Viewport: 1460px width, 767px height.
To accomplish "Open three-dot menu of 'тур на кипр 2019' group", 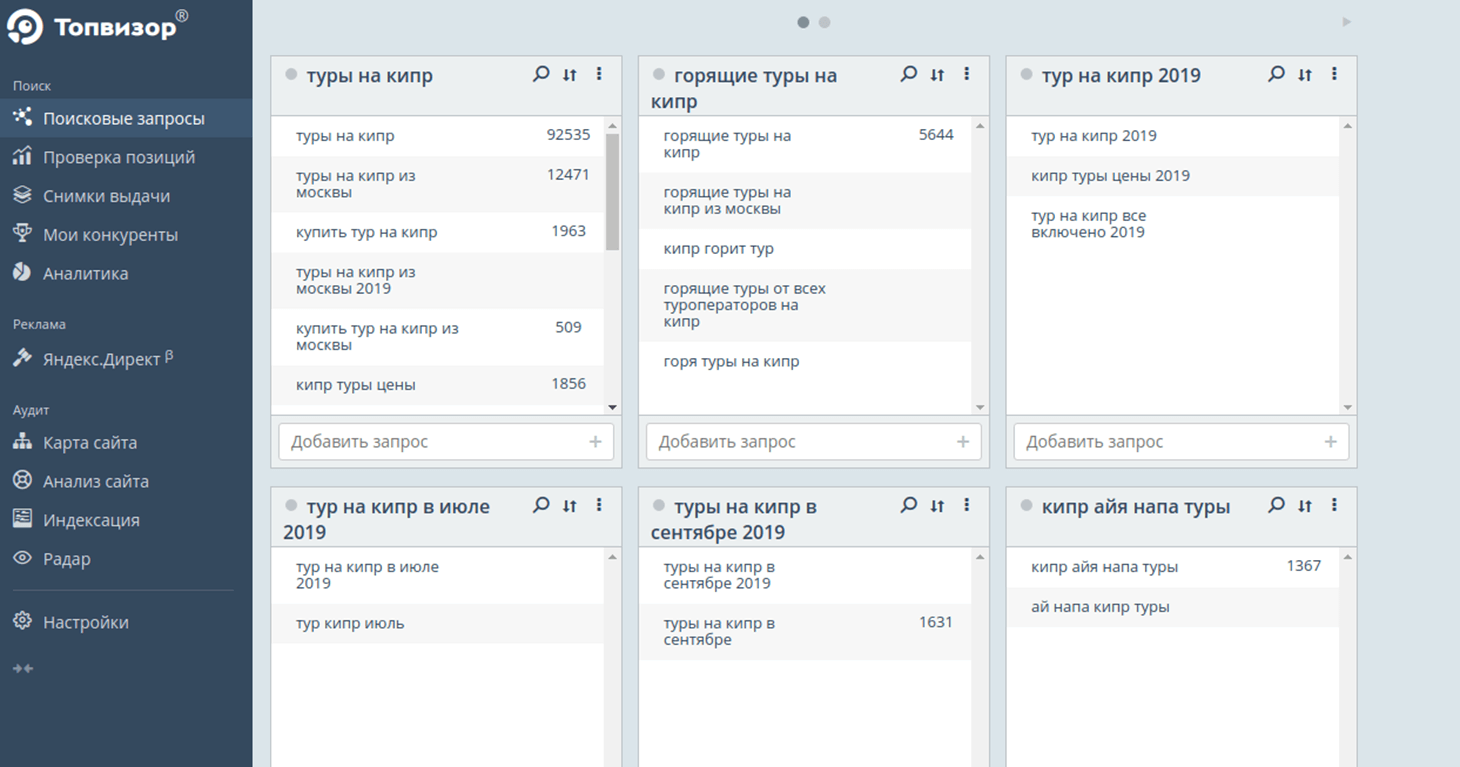I will point(1334,74).
